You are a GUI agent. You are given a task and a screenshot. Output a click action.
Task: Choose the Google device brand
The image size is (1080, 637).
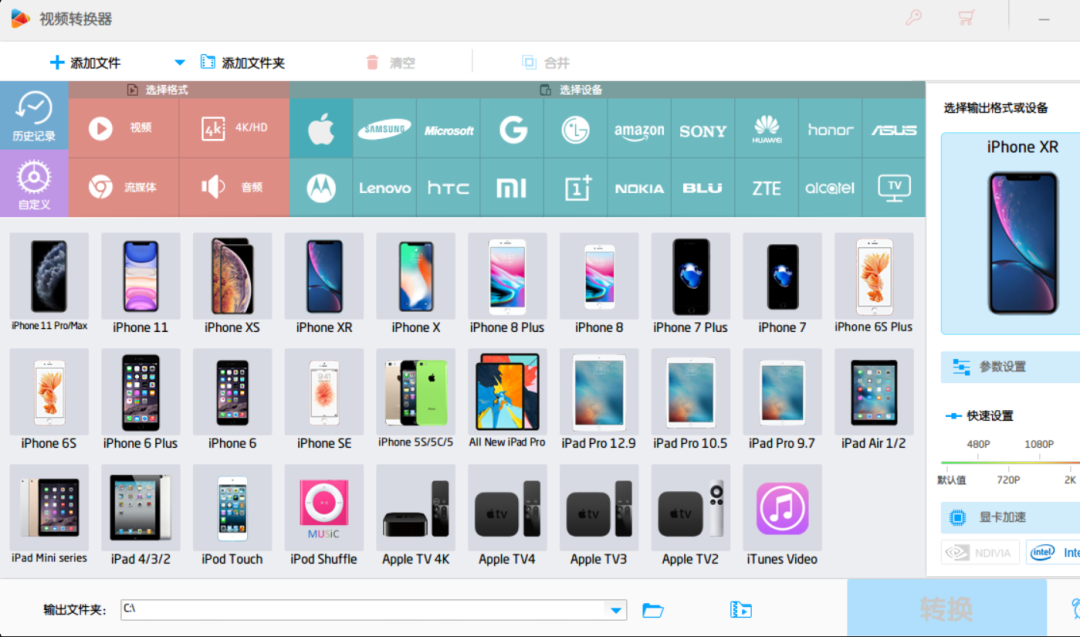click(512, 128)
